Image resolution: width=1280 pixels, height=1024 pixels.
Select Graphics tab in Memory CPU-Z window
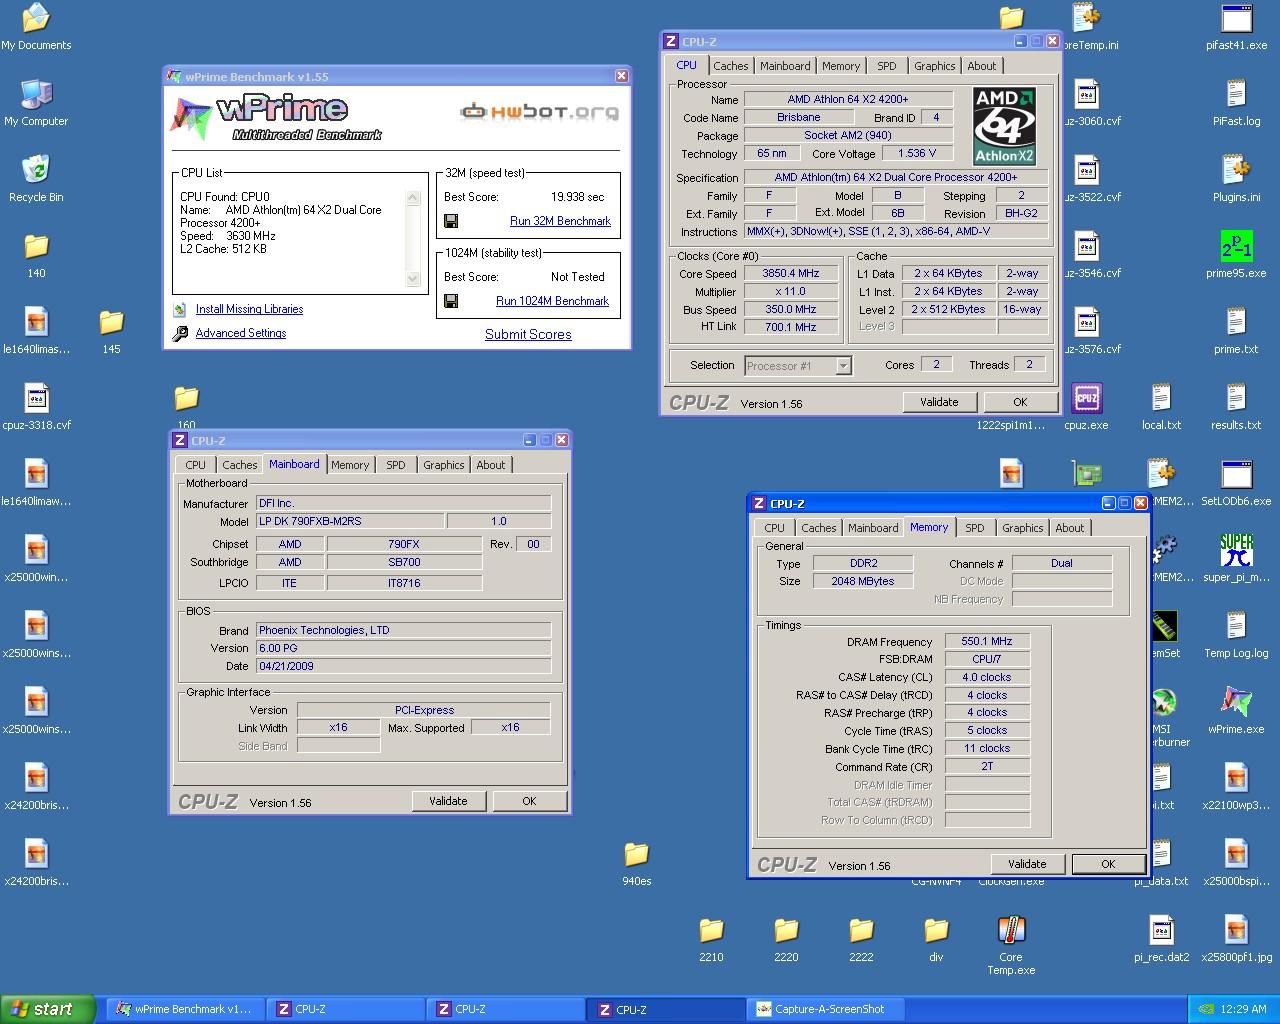pyautogui.click(x=1022, y=528)
